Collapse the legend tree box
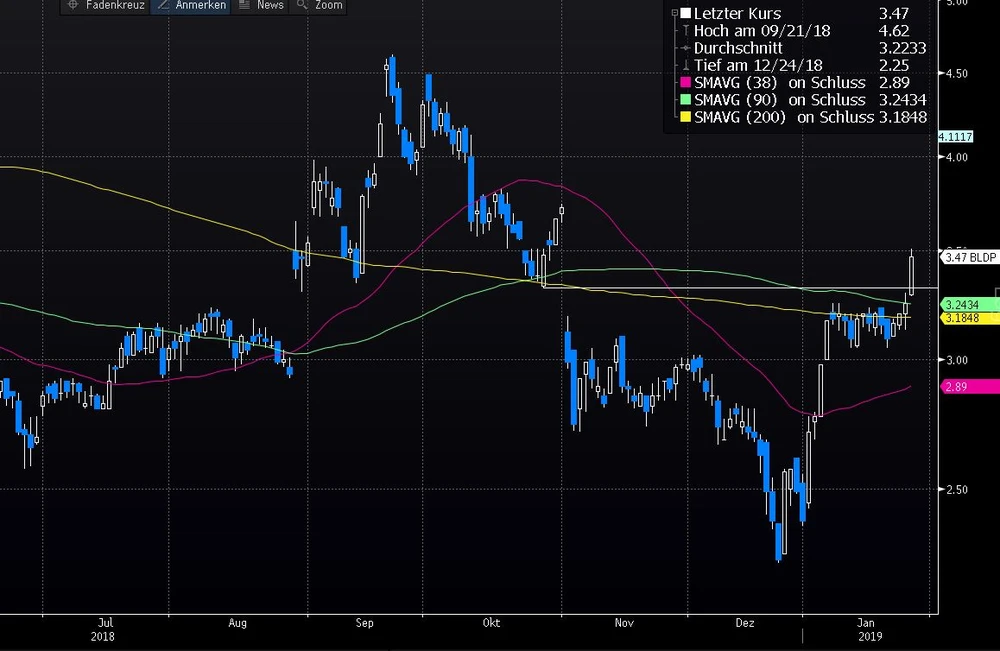The image size is (1000, 651). (672, 14)
